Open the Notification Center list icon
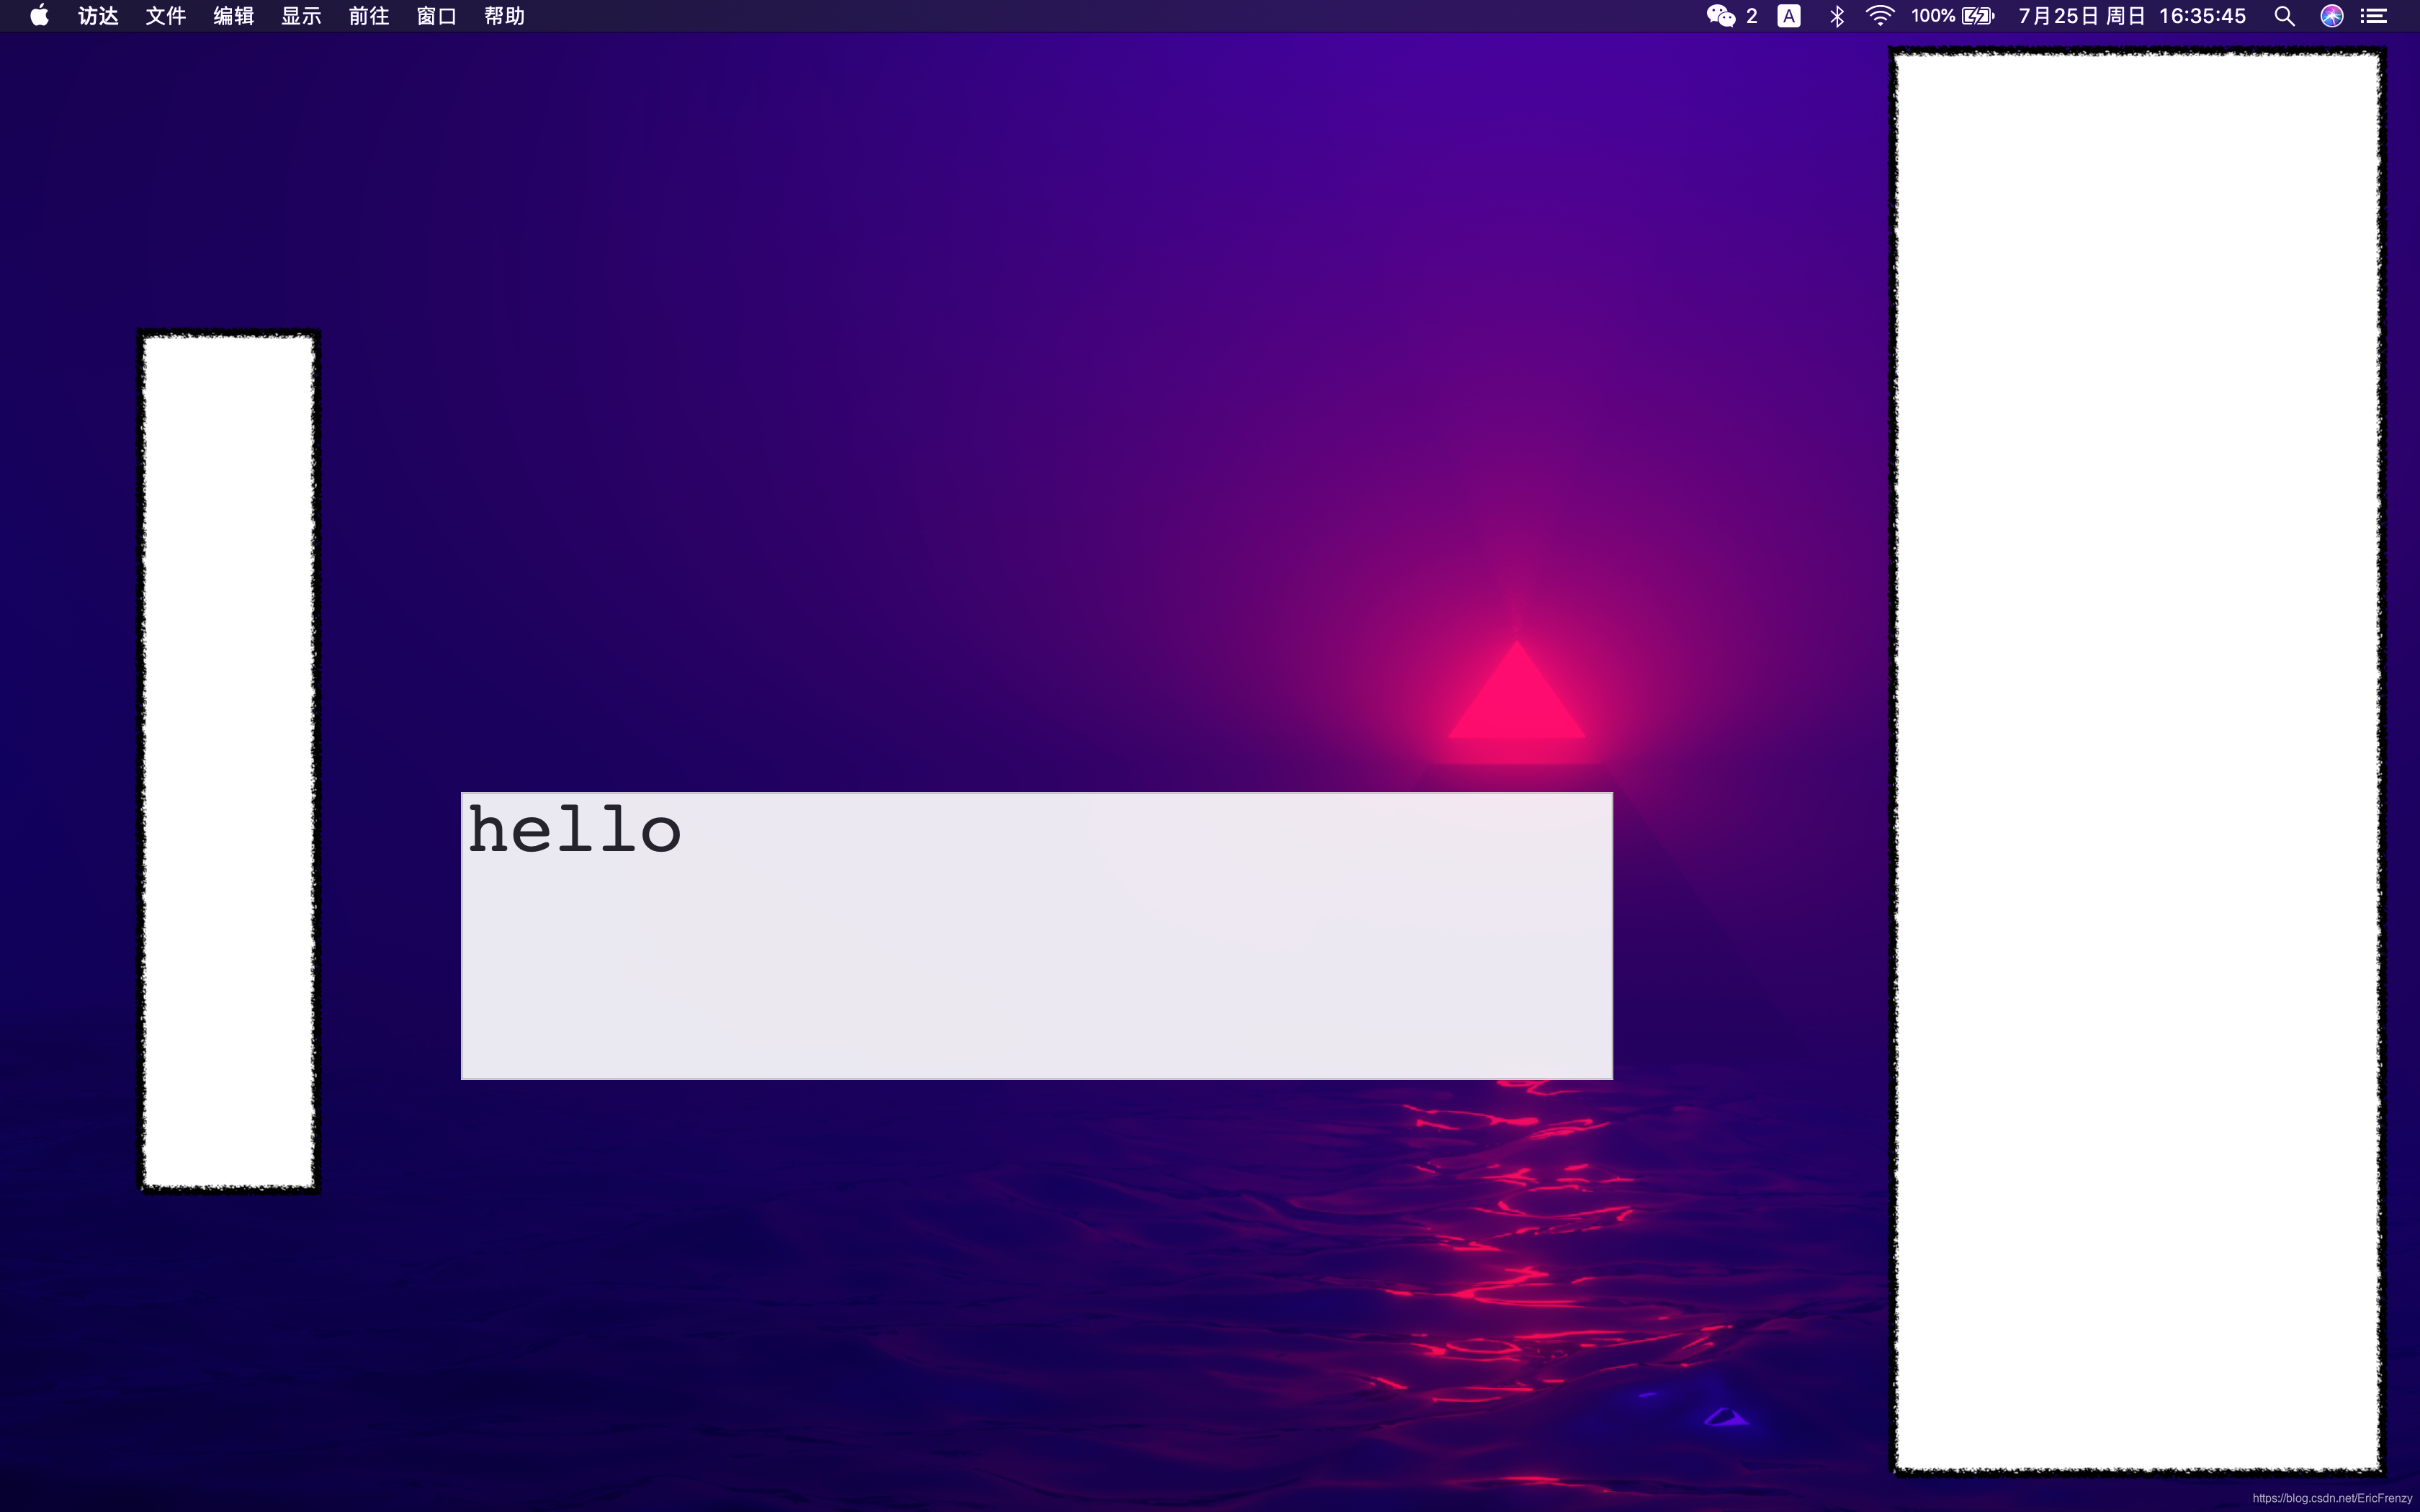Image resolution: width=2420 pixels, height=1512 pixels. tap(2374, 16)
